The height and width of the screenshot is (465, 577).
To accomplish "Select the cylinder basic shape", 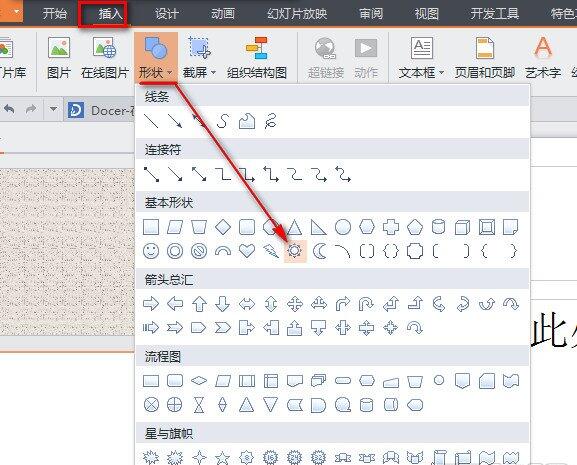I will [x=438, y=227].
